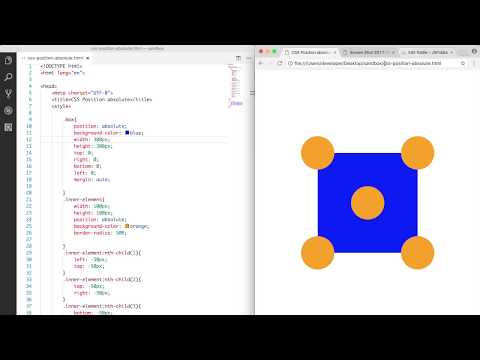Select the css-position-absolute.html editor tab

point(55,58)
